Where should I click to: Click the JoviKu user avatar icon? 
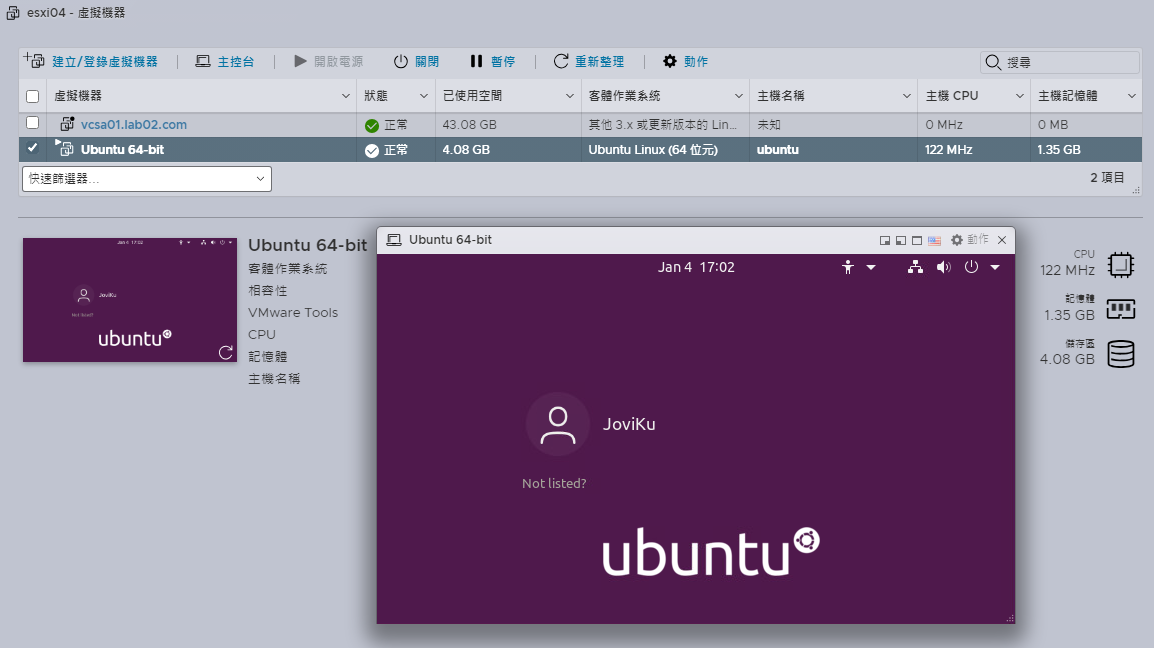pyautogui.click(x=558, y=424)
